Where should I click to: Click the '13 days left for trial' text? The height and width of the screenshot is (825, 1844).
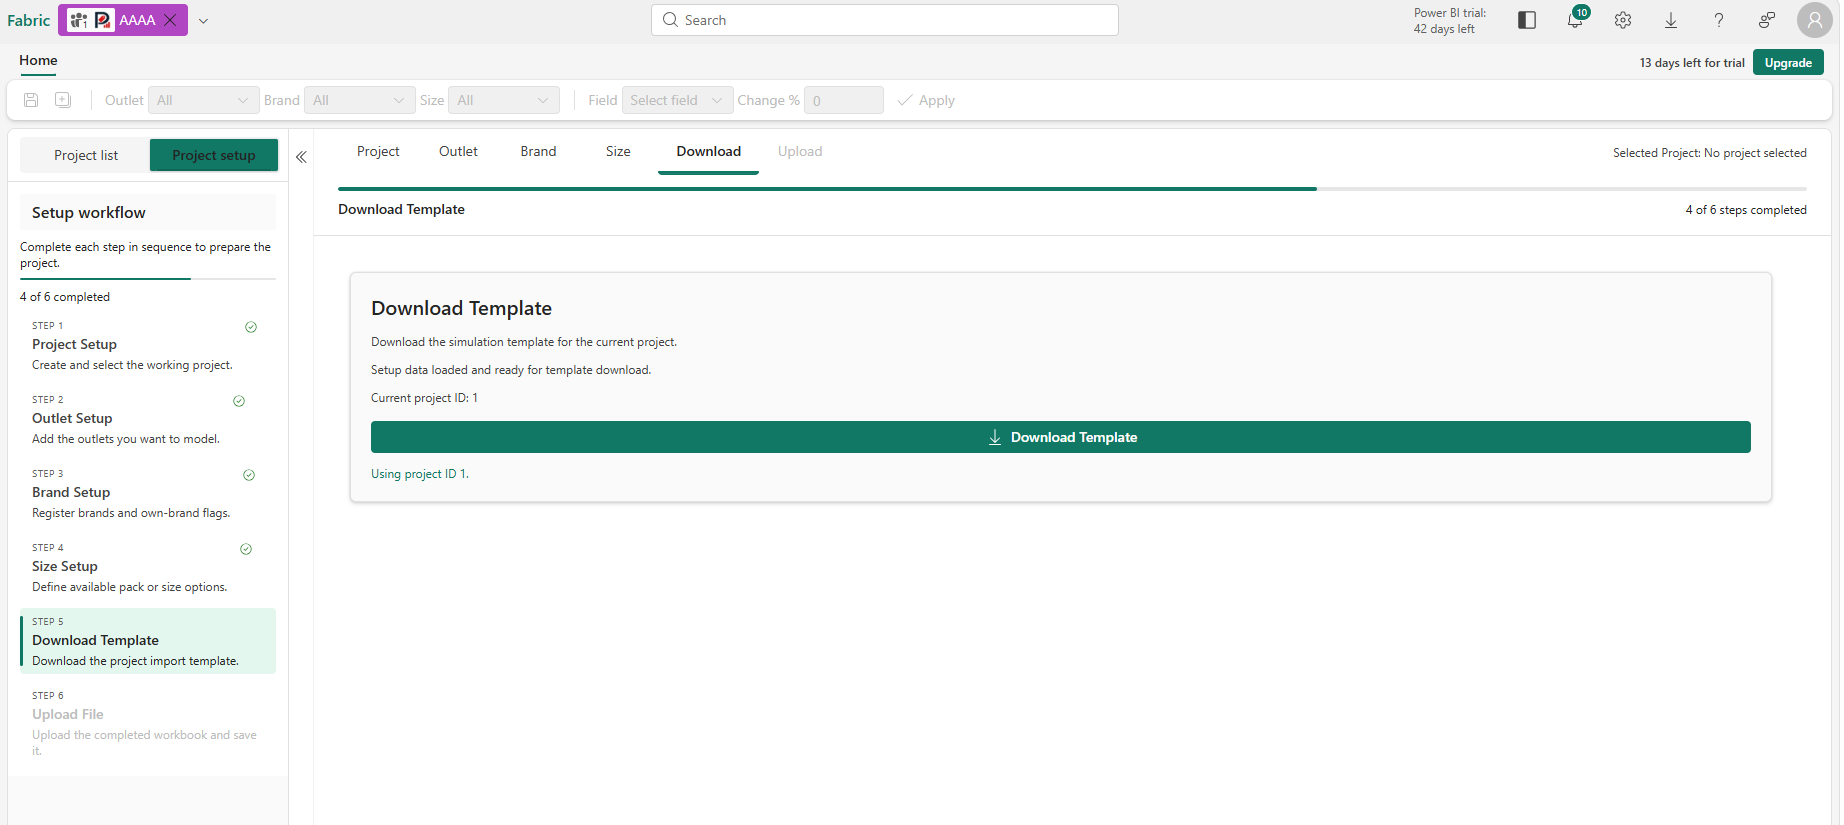coord(1692,63)
